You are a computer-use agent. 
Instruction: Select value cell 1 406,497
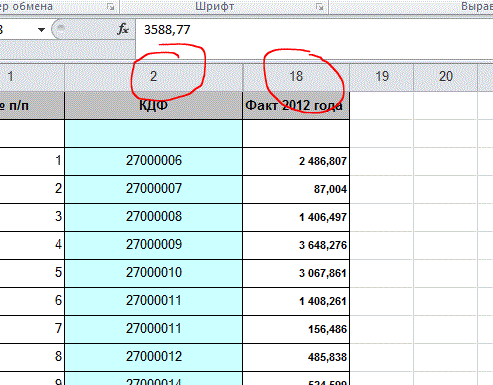296,217
